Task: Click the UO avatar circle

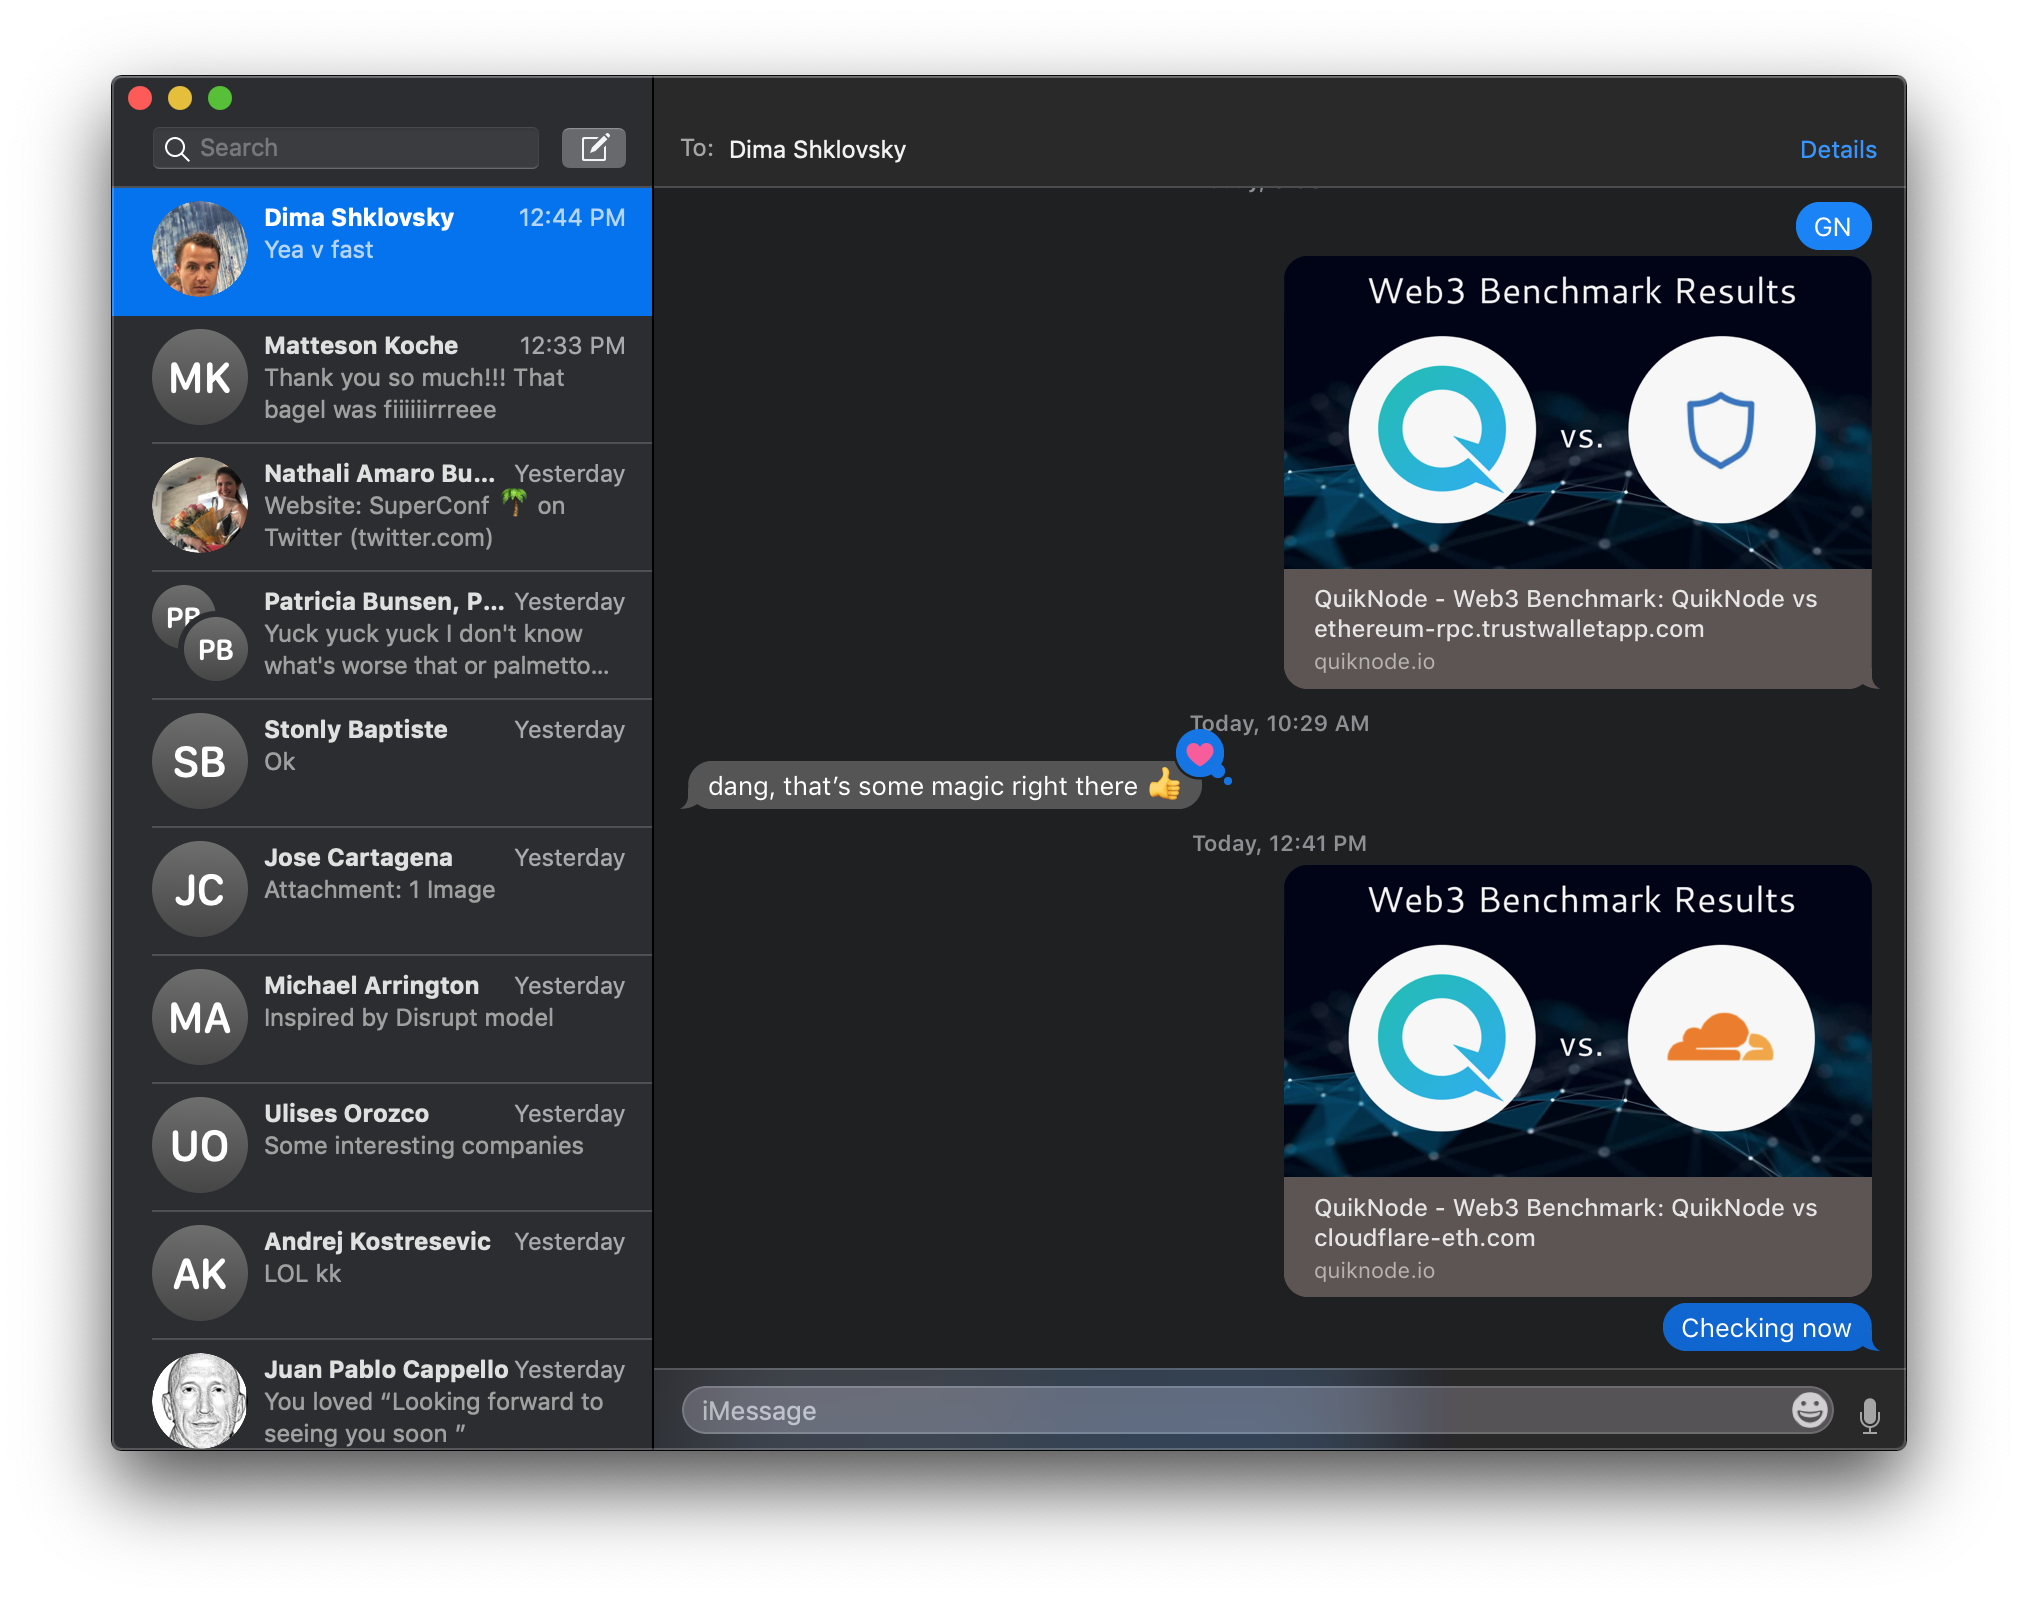Action: point(200,1146)
